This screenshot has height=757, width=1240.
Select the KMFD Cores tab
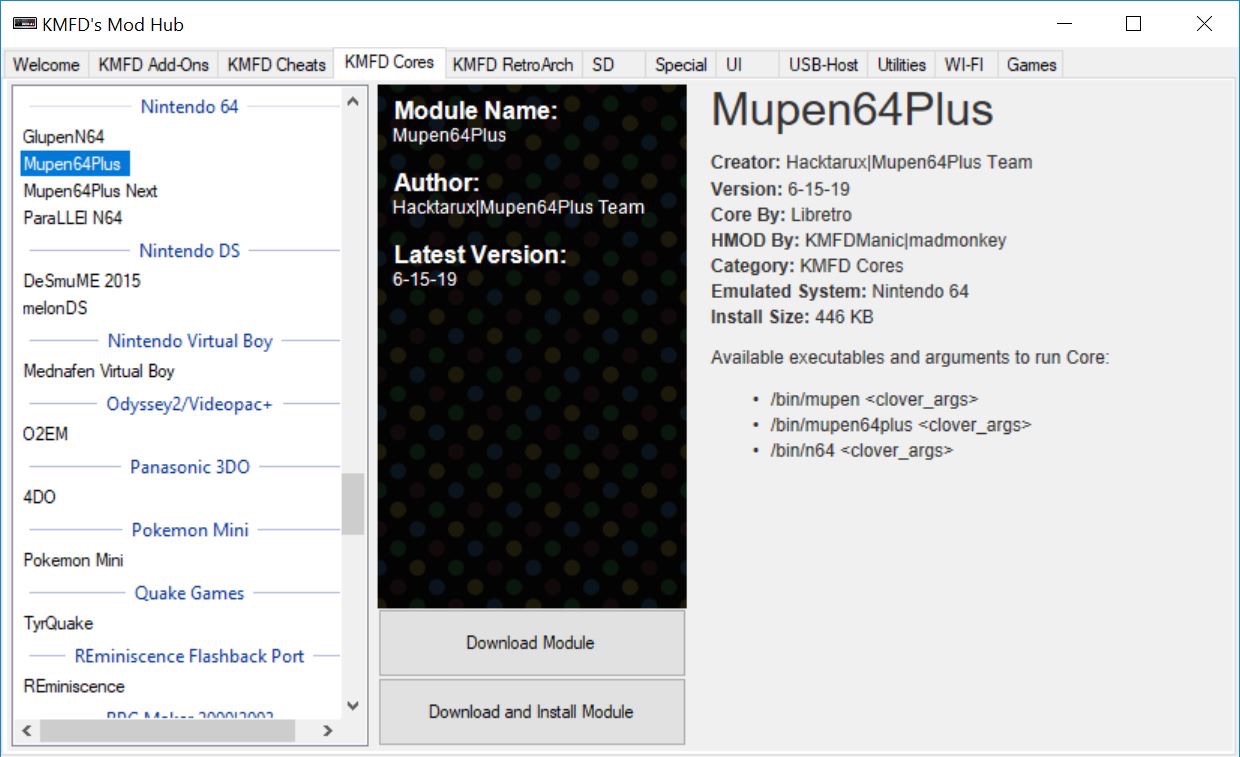click(x=389, y=62)
